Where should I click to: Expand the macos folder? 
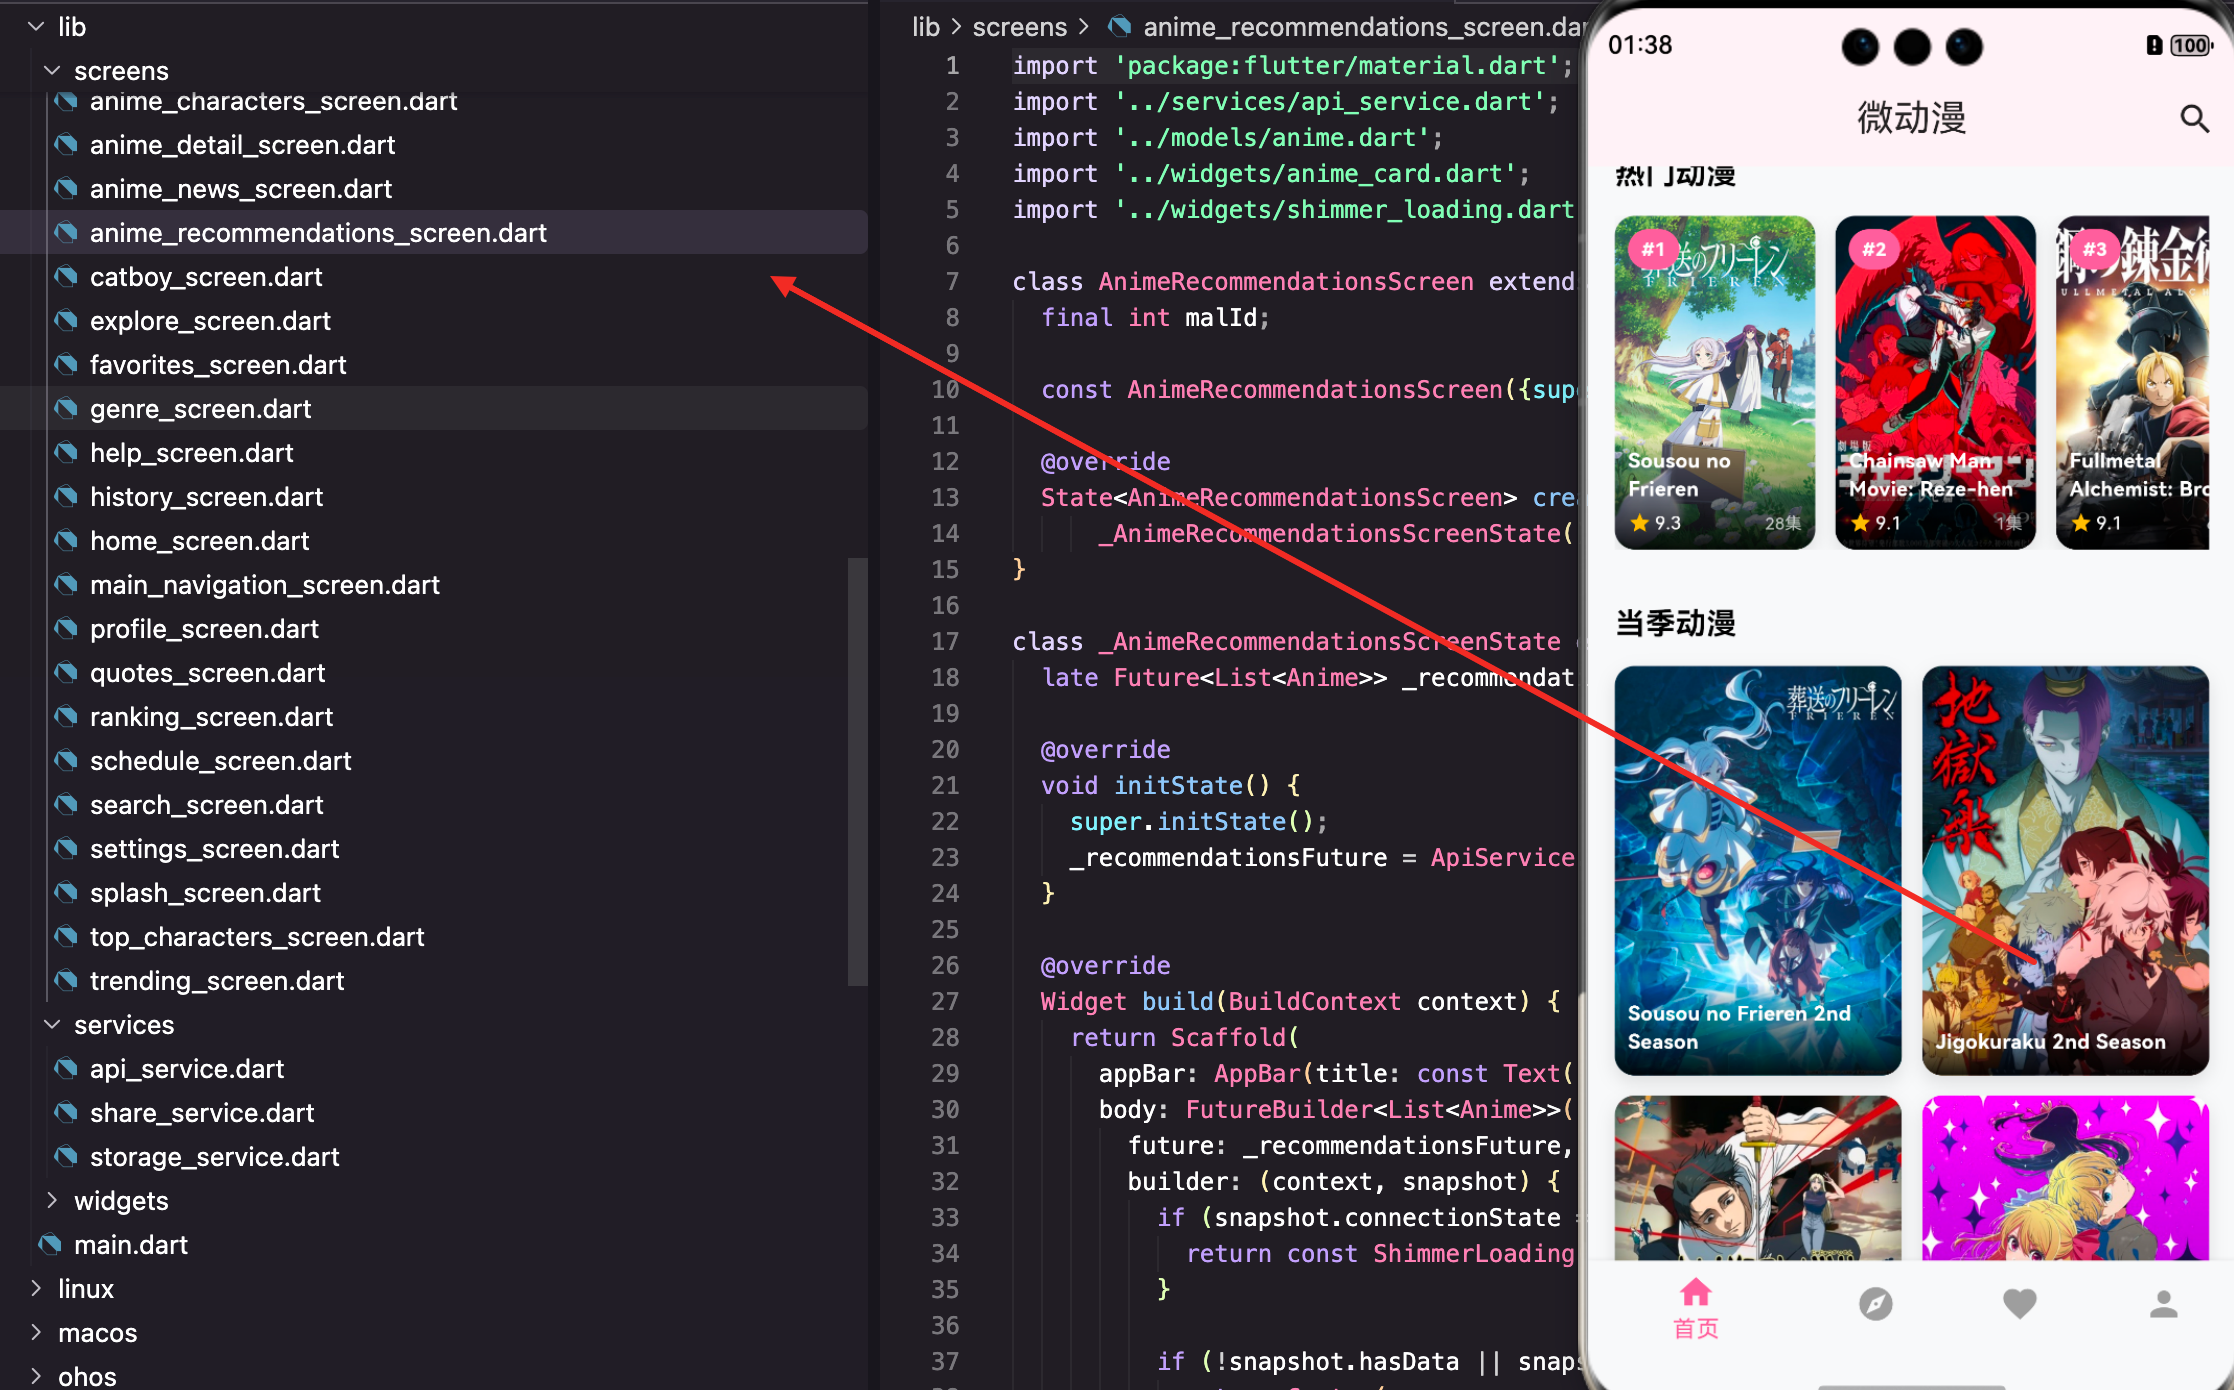click(36, 1333)
